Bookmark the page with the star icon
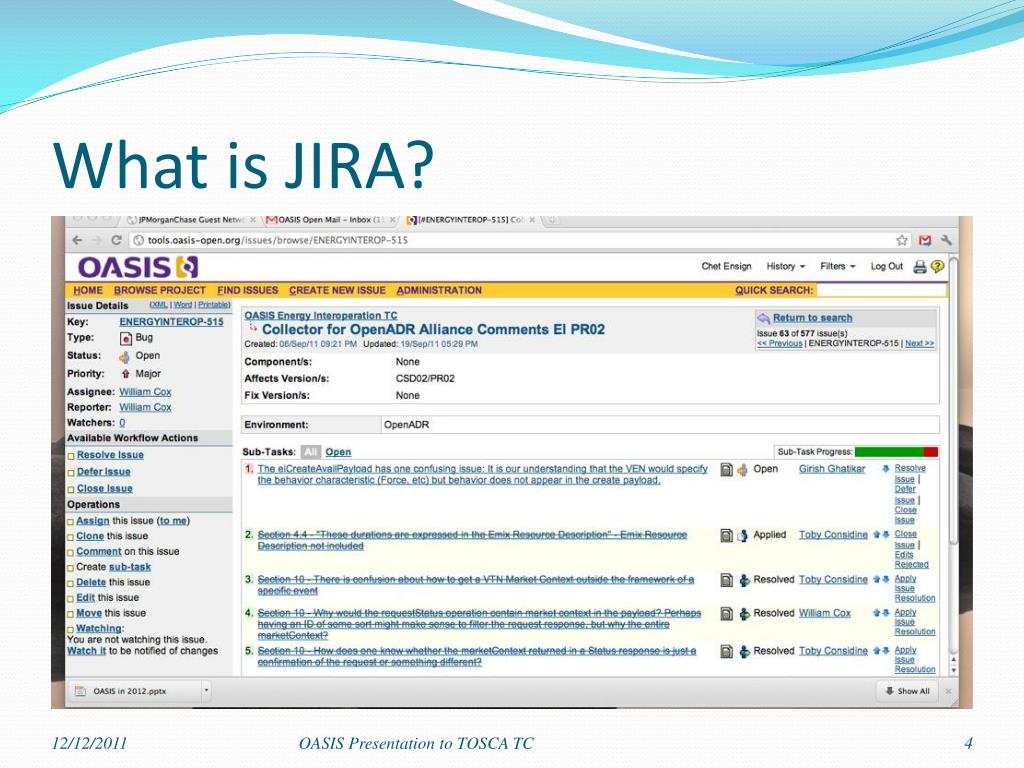 902,240
